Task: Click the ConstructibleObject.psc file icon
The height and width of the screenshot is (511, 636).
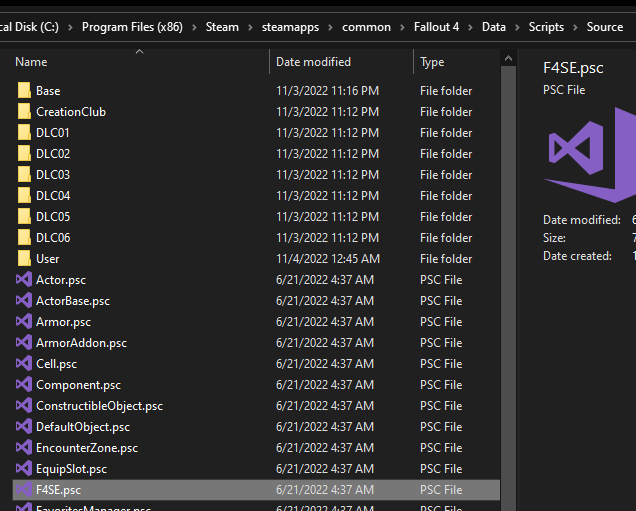Action: (24, 406)
